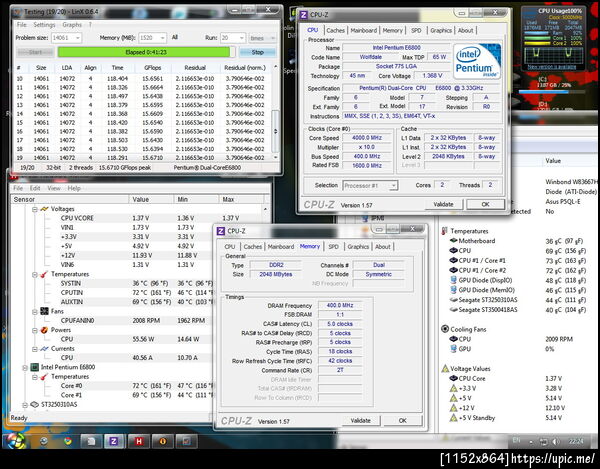Screen dimensions: 600x469
Task: Open the times unit dropdown in LinX
Action: pos(272,38)
